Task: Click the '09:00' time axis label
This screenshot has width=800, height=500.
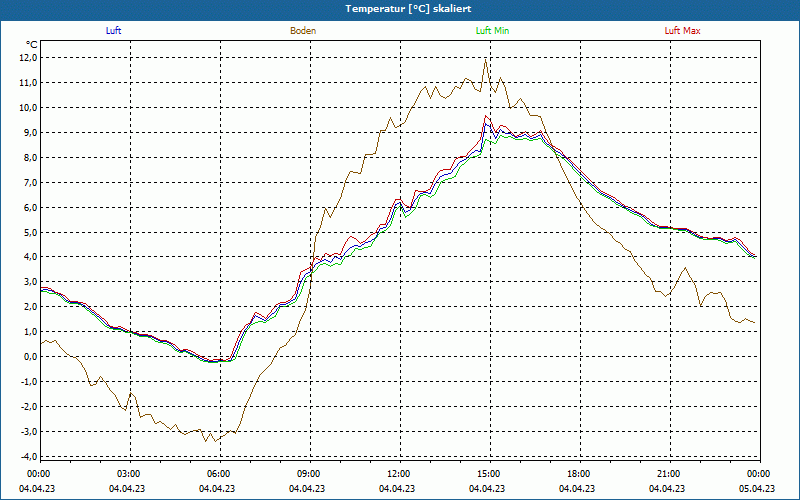Action: [x=309, y=474]
